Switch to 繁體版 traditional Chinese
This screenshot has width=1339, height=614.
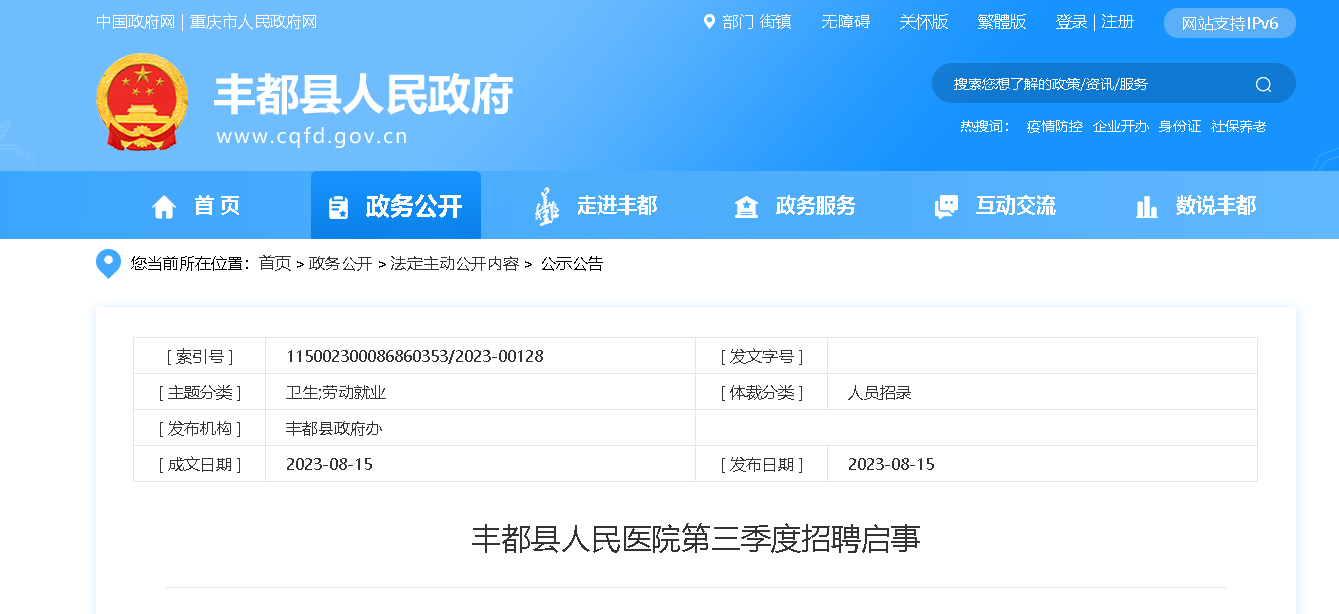pyautogui.click(x=1001, y=22)
